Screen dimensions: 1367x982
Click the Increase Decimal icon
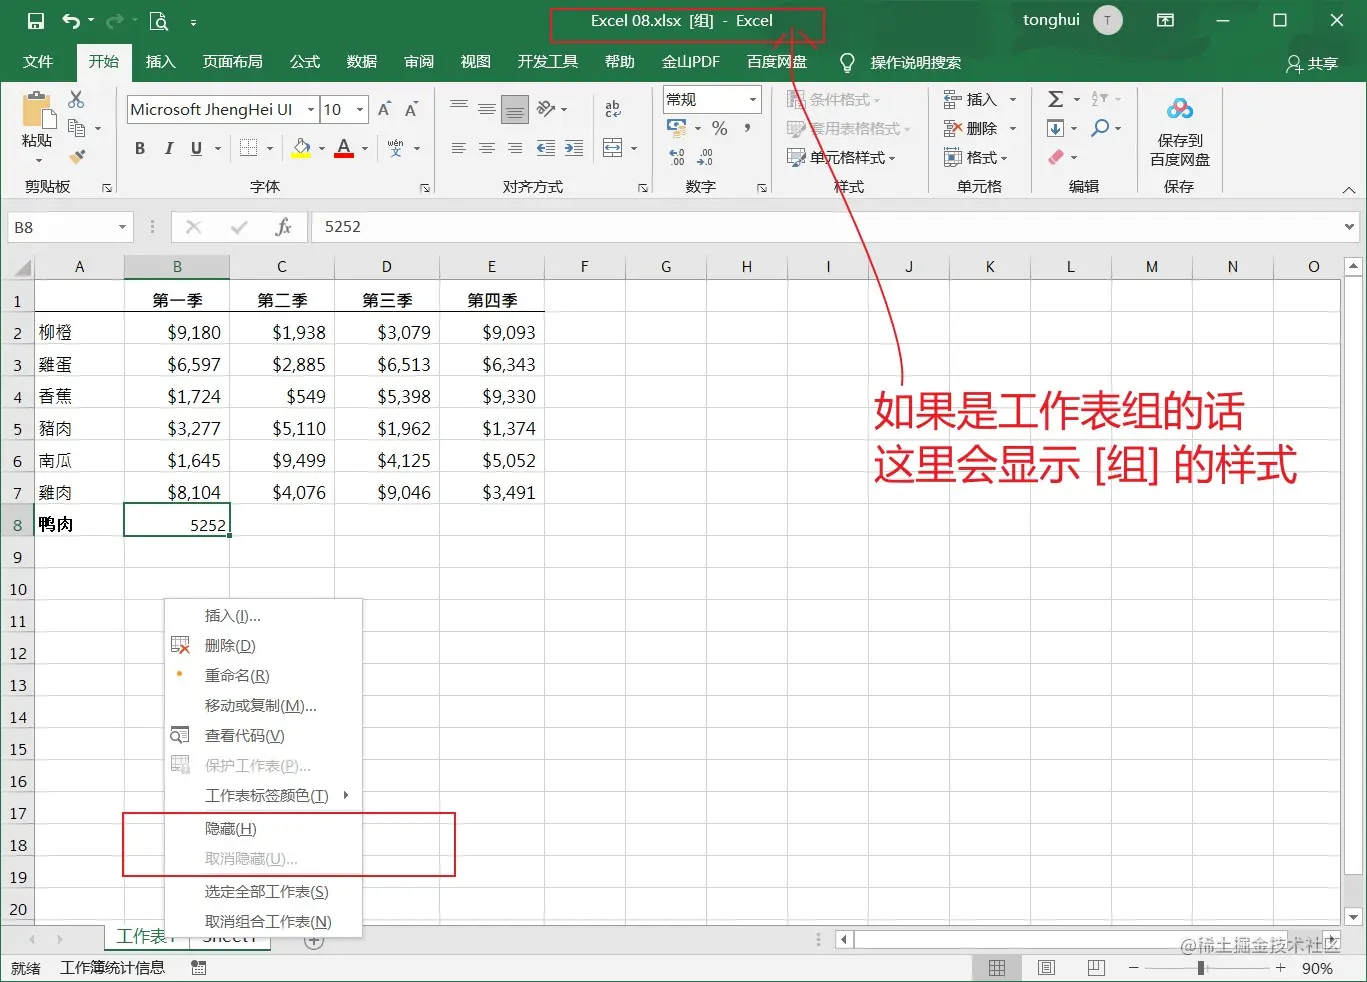677,157
